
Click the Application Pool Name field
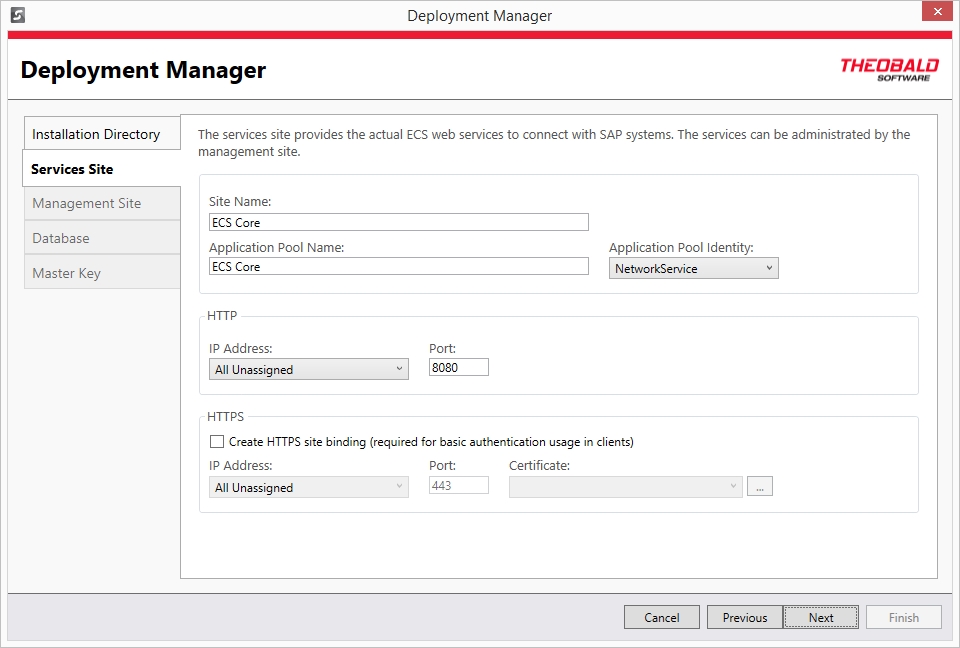pos(398,266)
